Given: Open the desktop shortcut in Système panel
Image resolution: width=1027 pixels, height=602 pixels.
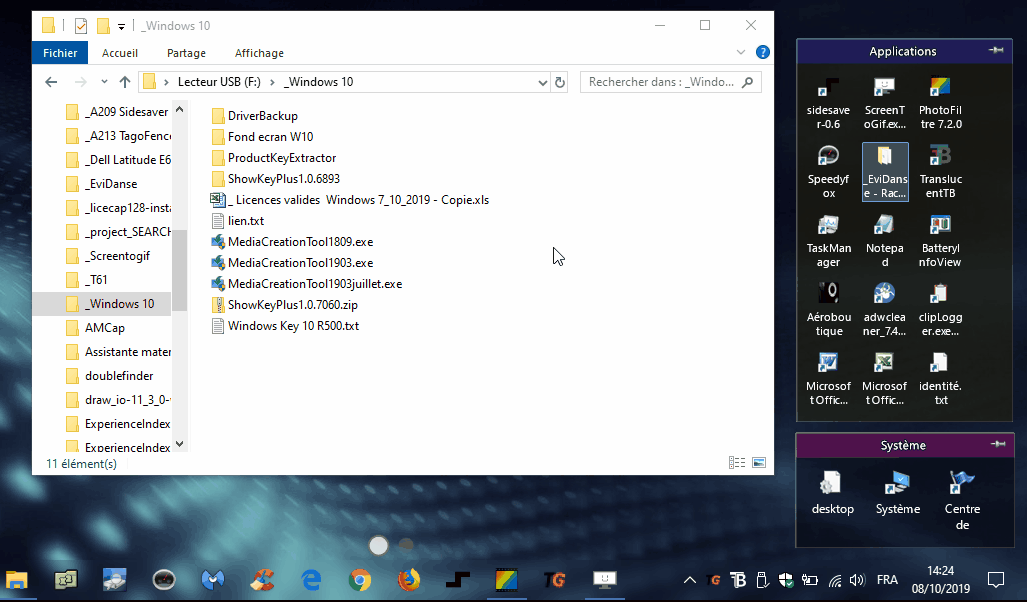Looking at the screenshot, I should coord(832,493).
